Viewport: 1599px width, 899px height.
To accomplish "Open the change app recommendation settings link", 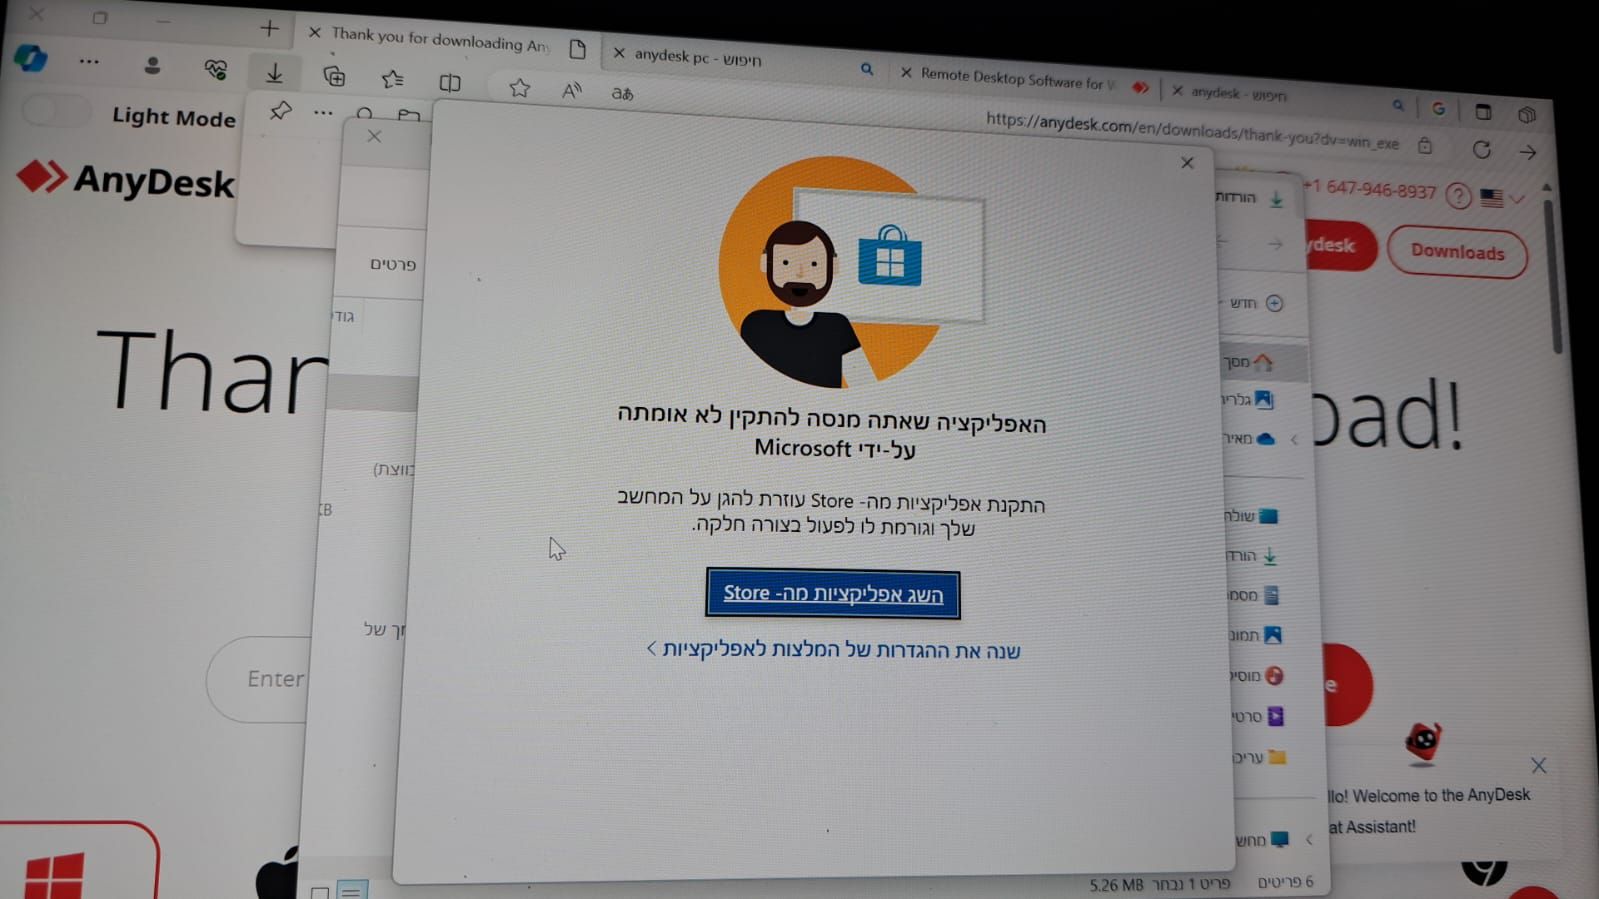I will click(x=834, y=650).
